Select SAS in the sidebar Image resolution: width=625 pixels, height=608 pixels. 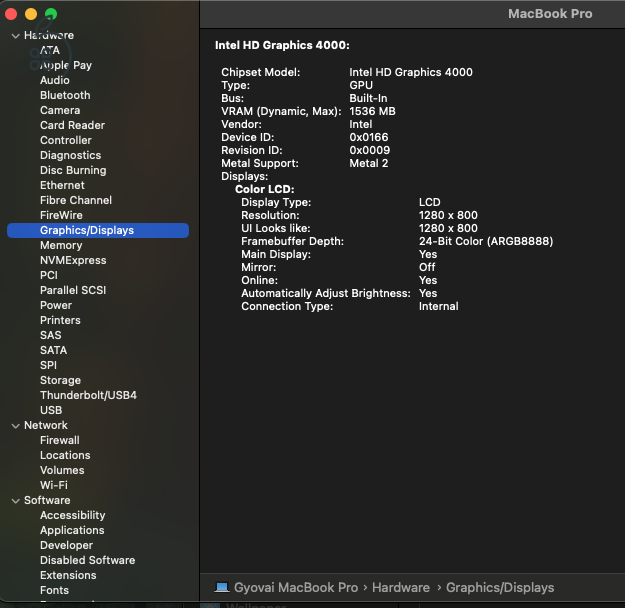(51, 335)
